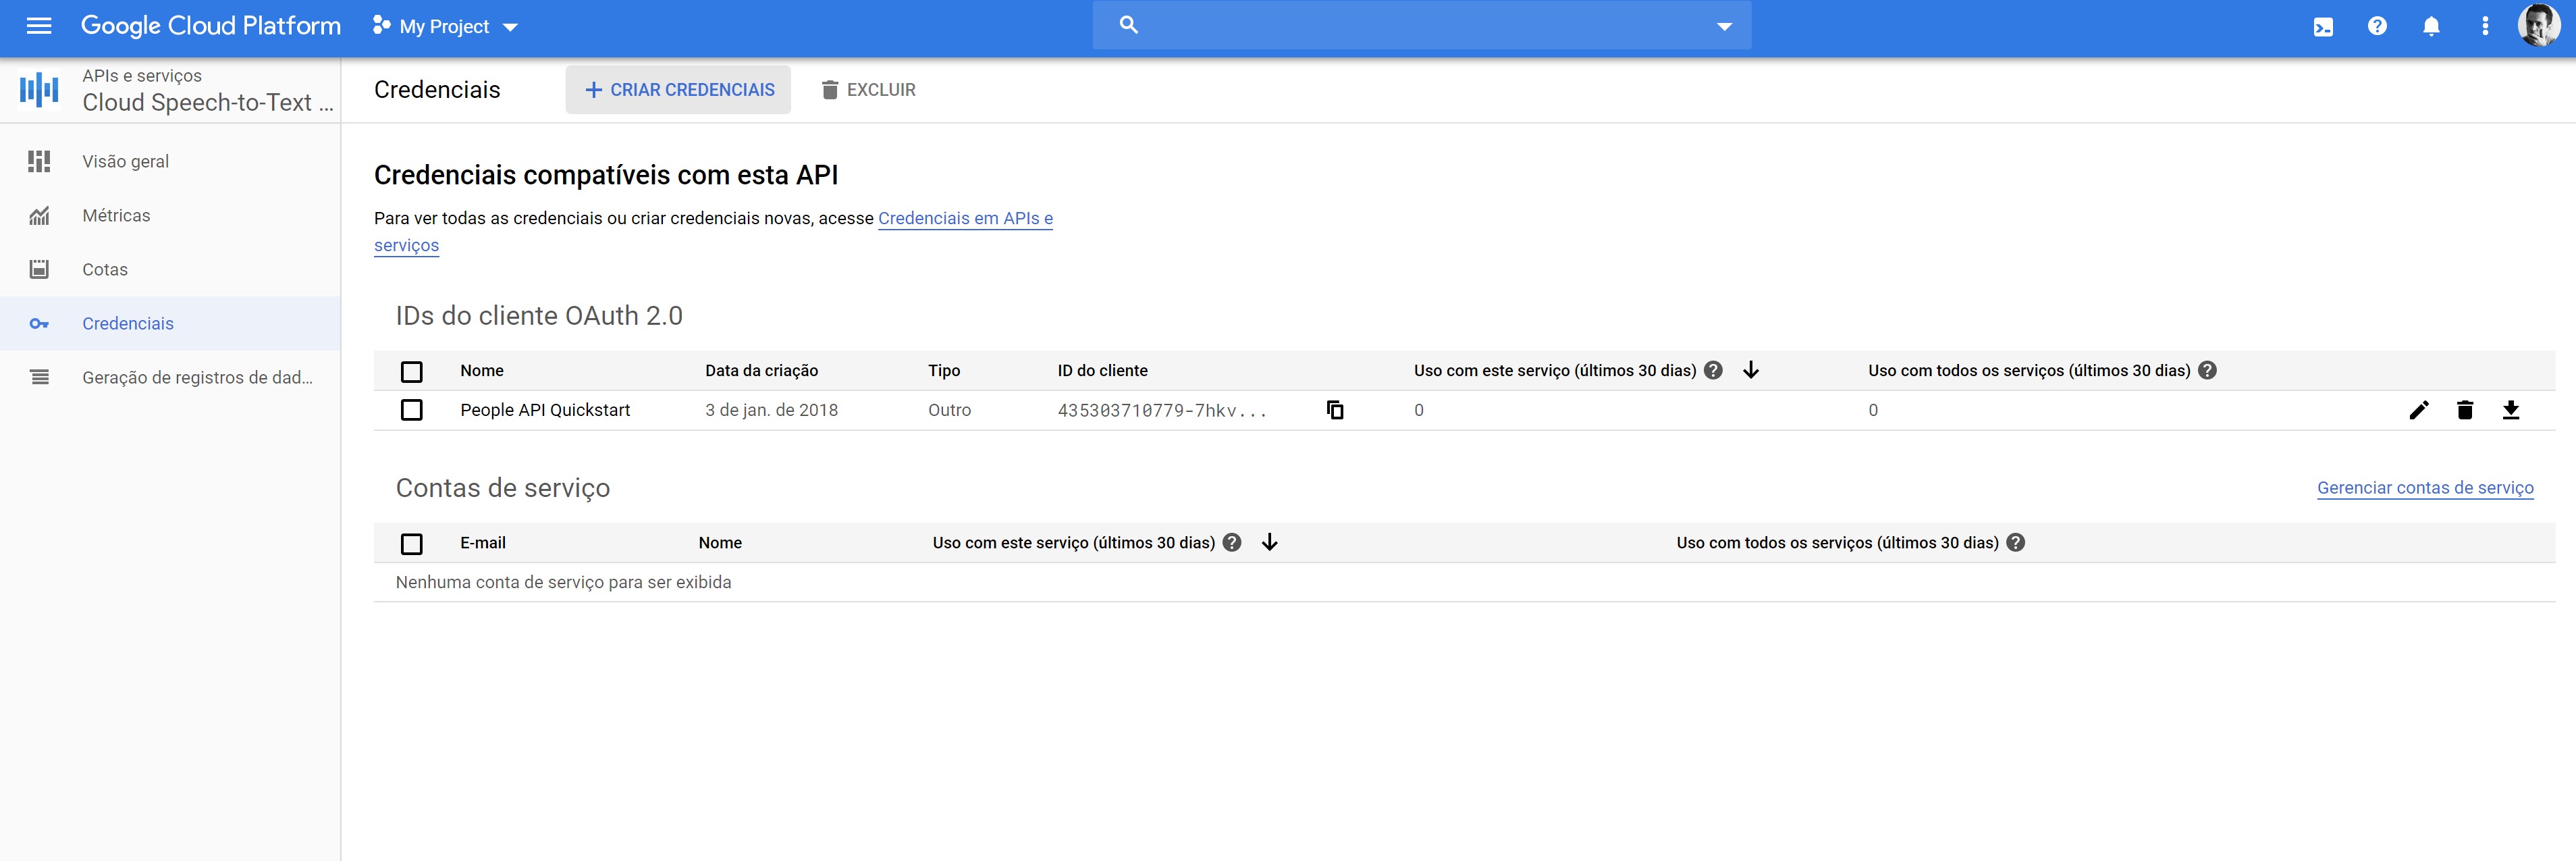This screenshot has width=2576, height=861.
Task: Click the Credenciais key icon
Action: (x=39, y=323)
